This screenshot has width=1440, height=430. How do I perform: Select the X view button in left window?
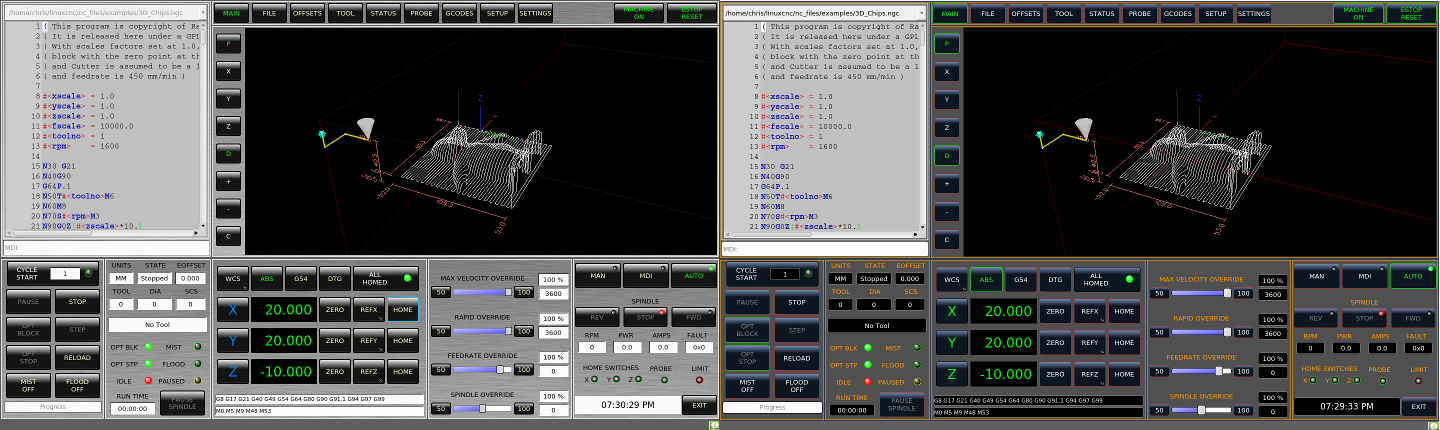pyautogui.click(x=228, y=72)
